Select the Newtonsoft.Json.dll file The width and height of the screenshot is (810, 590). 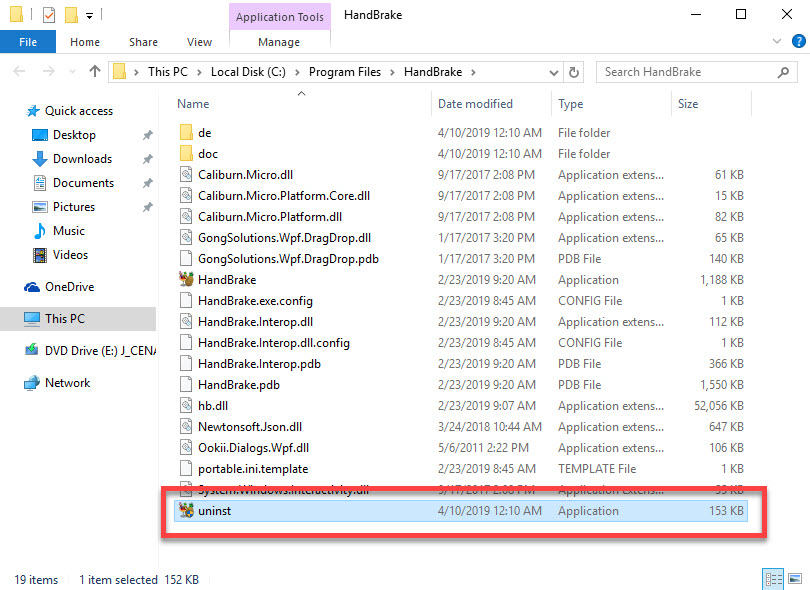tap(250, 427)
